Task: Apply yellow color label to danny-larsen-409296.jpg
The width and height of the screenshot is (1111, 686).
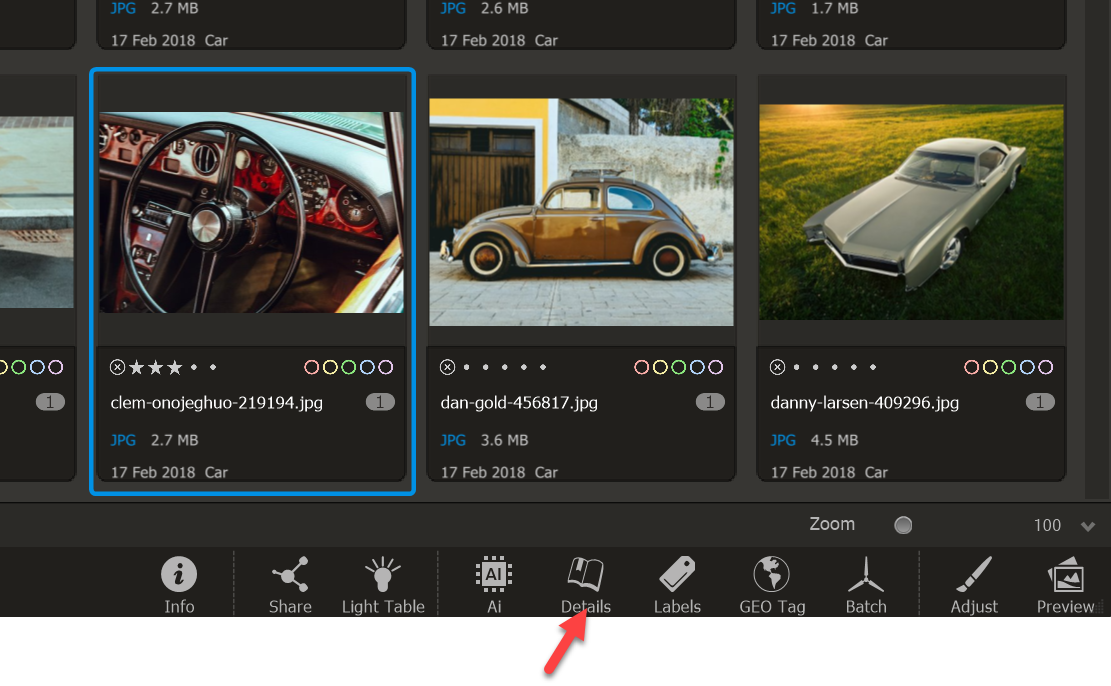Action: tap(991, 367)
